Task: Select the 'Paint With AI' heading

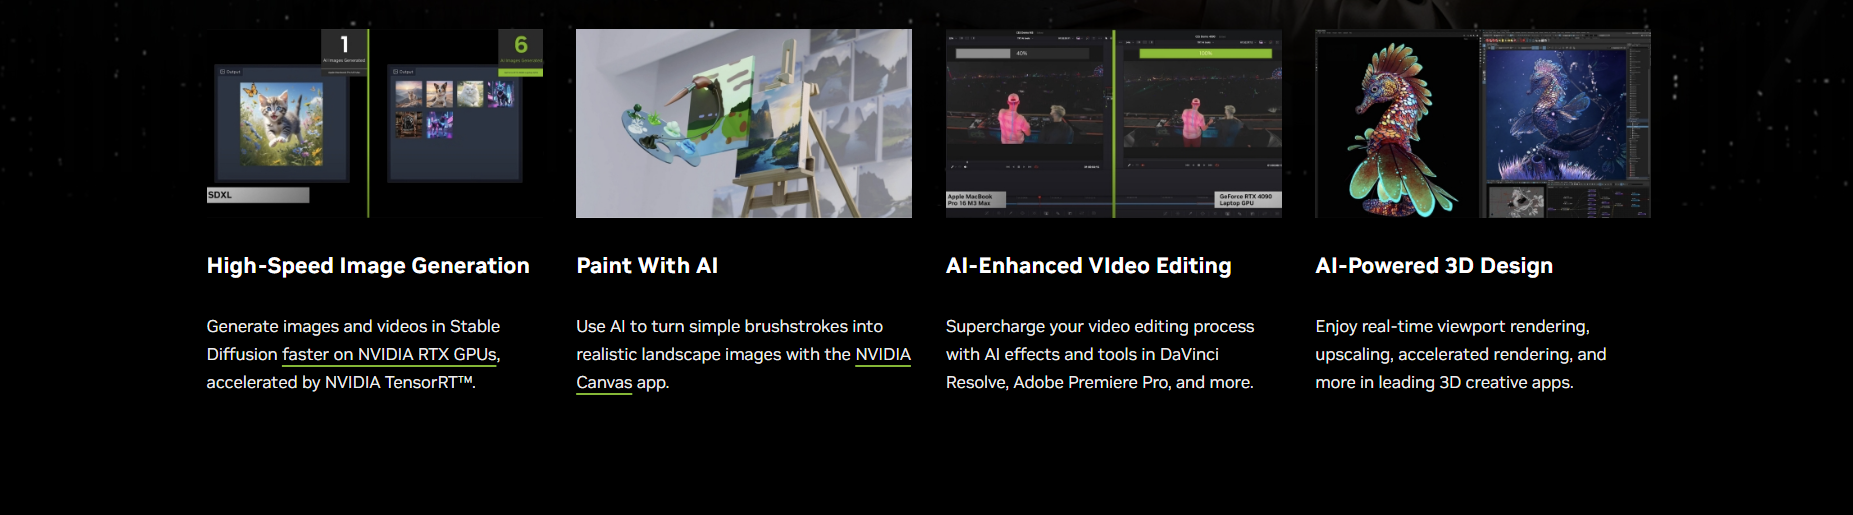Action: pyautogui.click(x=646, y=266)
